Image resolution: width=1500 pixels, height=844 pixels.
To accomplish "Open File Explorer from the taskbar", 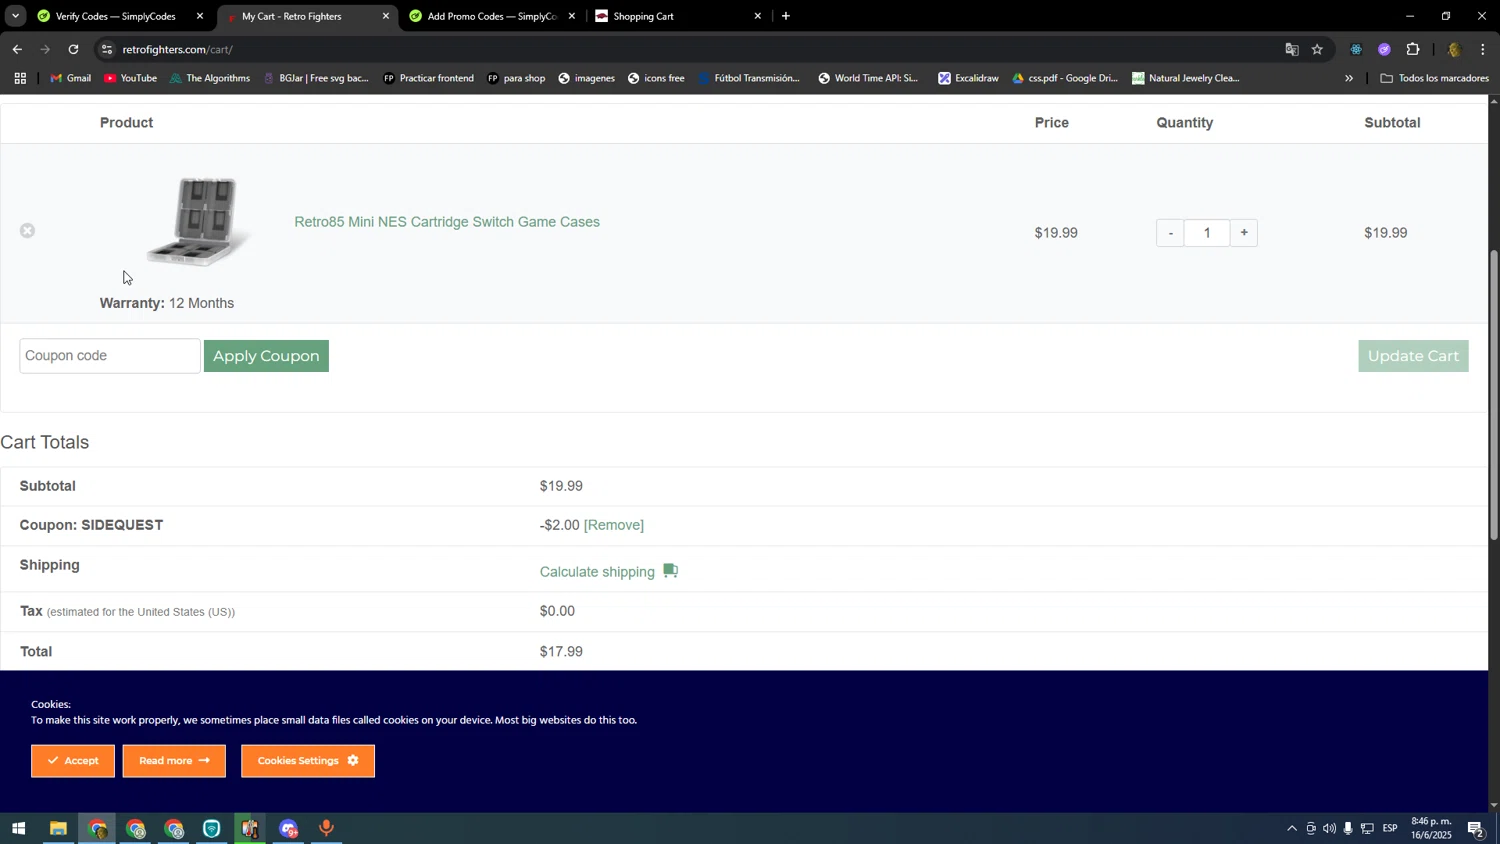I will pos(58,829).
